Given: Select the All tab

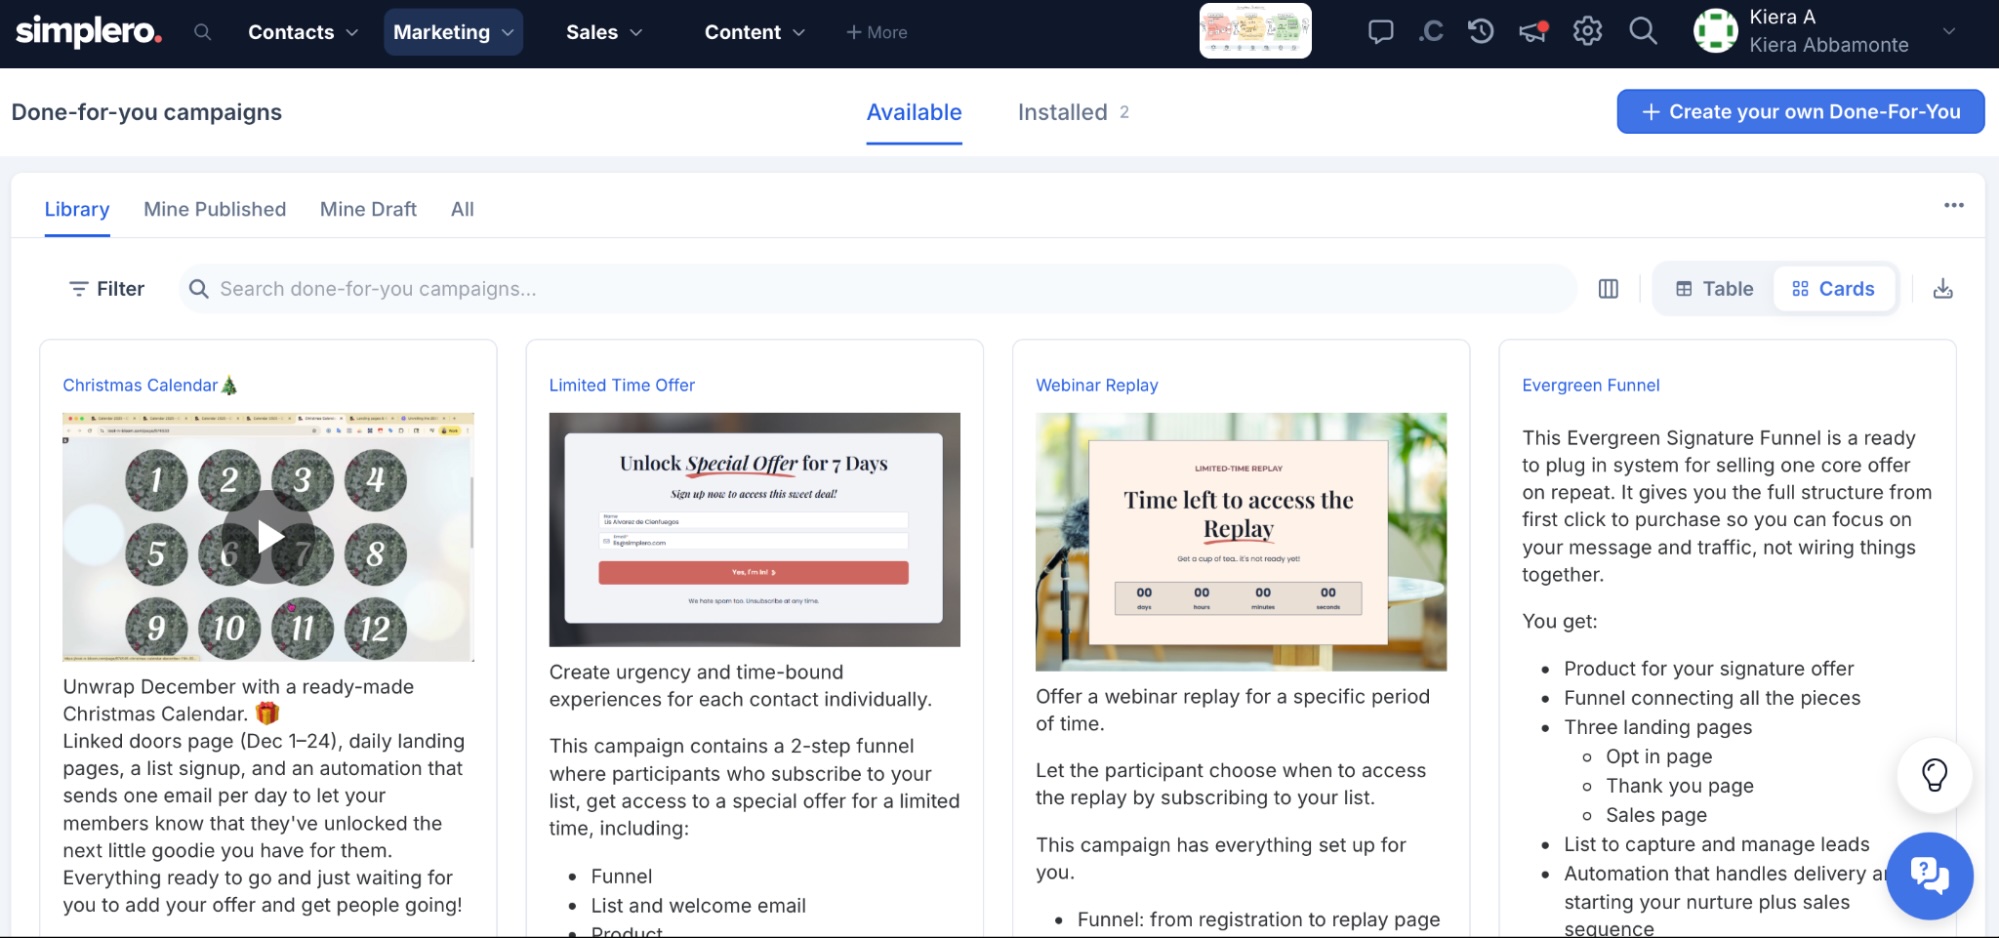Looking at the screenshot, I should (x=462, y=209).
